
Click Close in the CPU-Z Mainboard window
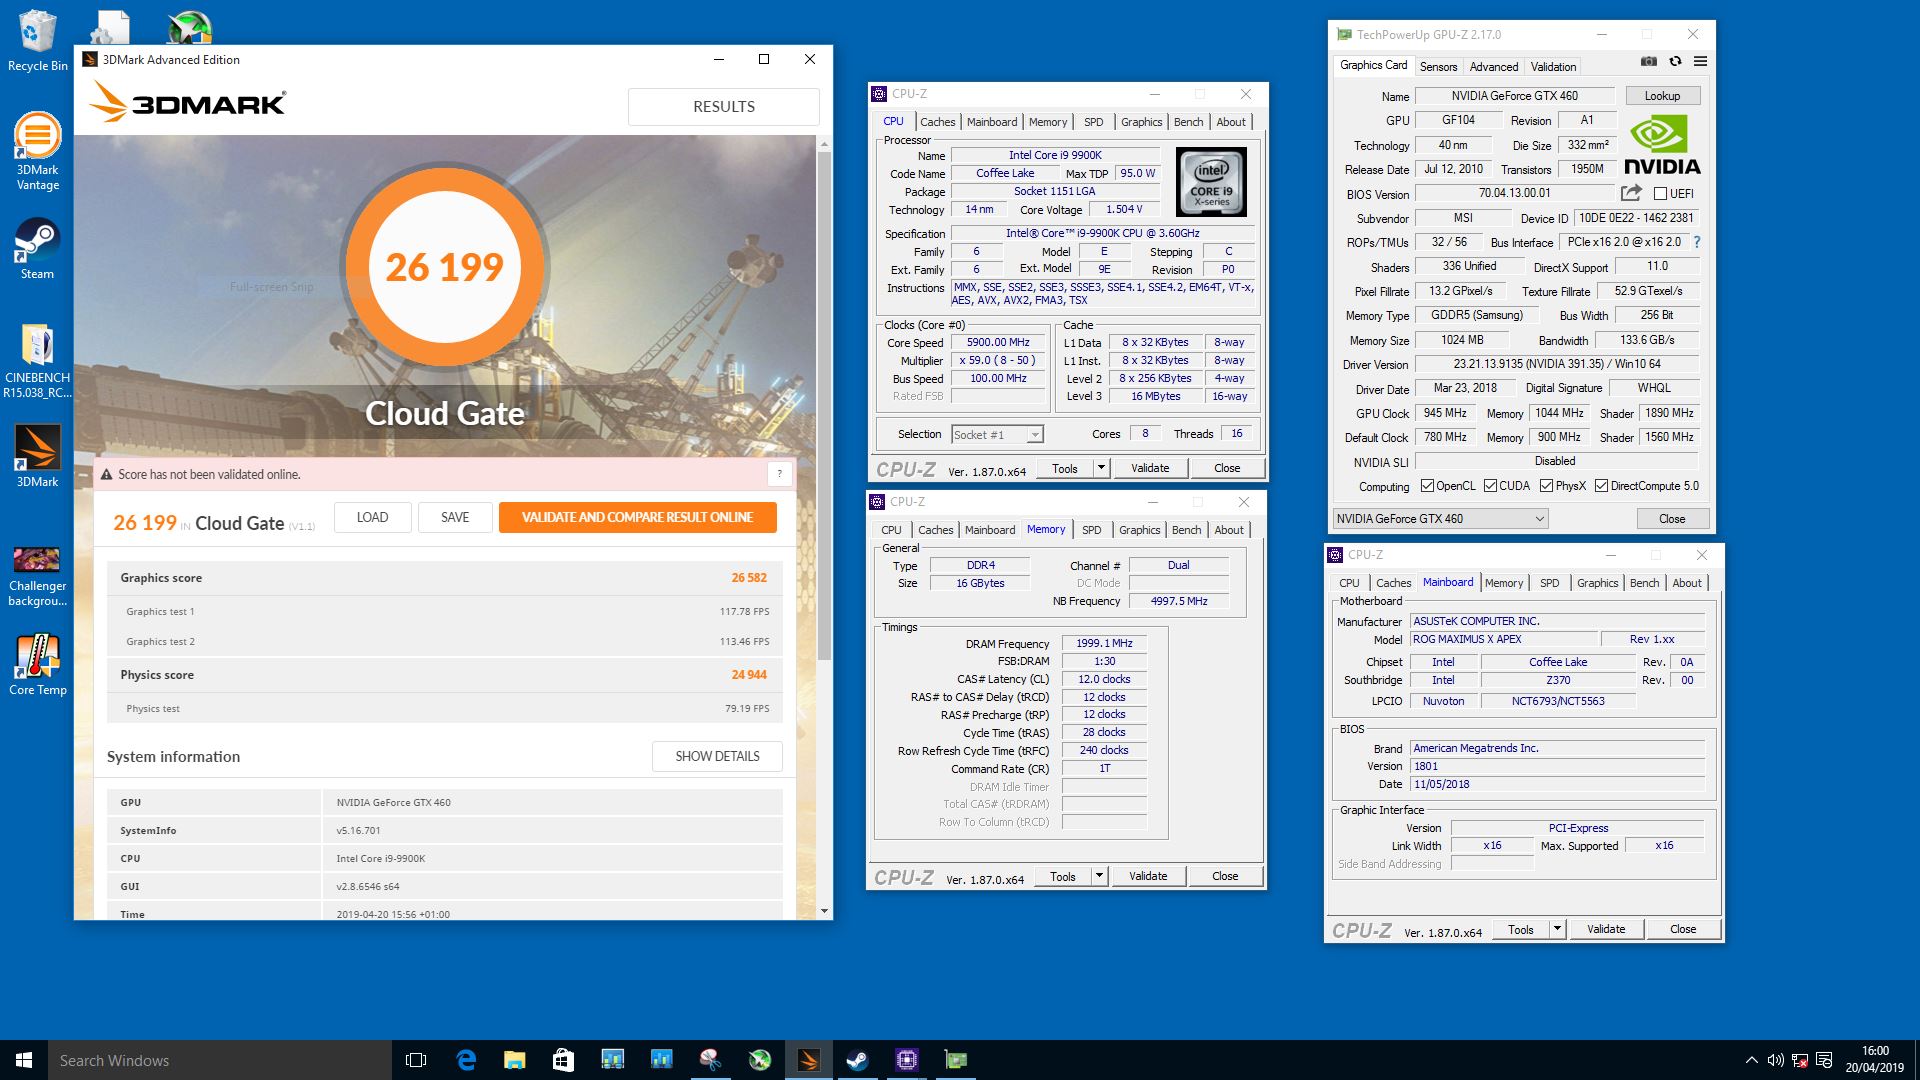pos(1683,929)
